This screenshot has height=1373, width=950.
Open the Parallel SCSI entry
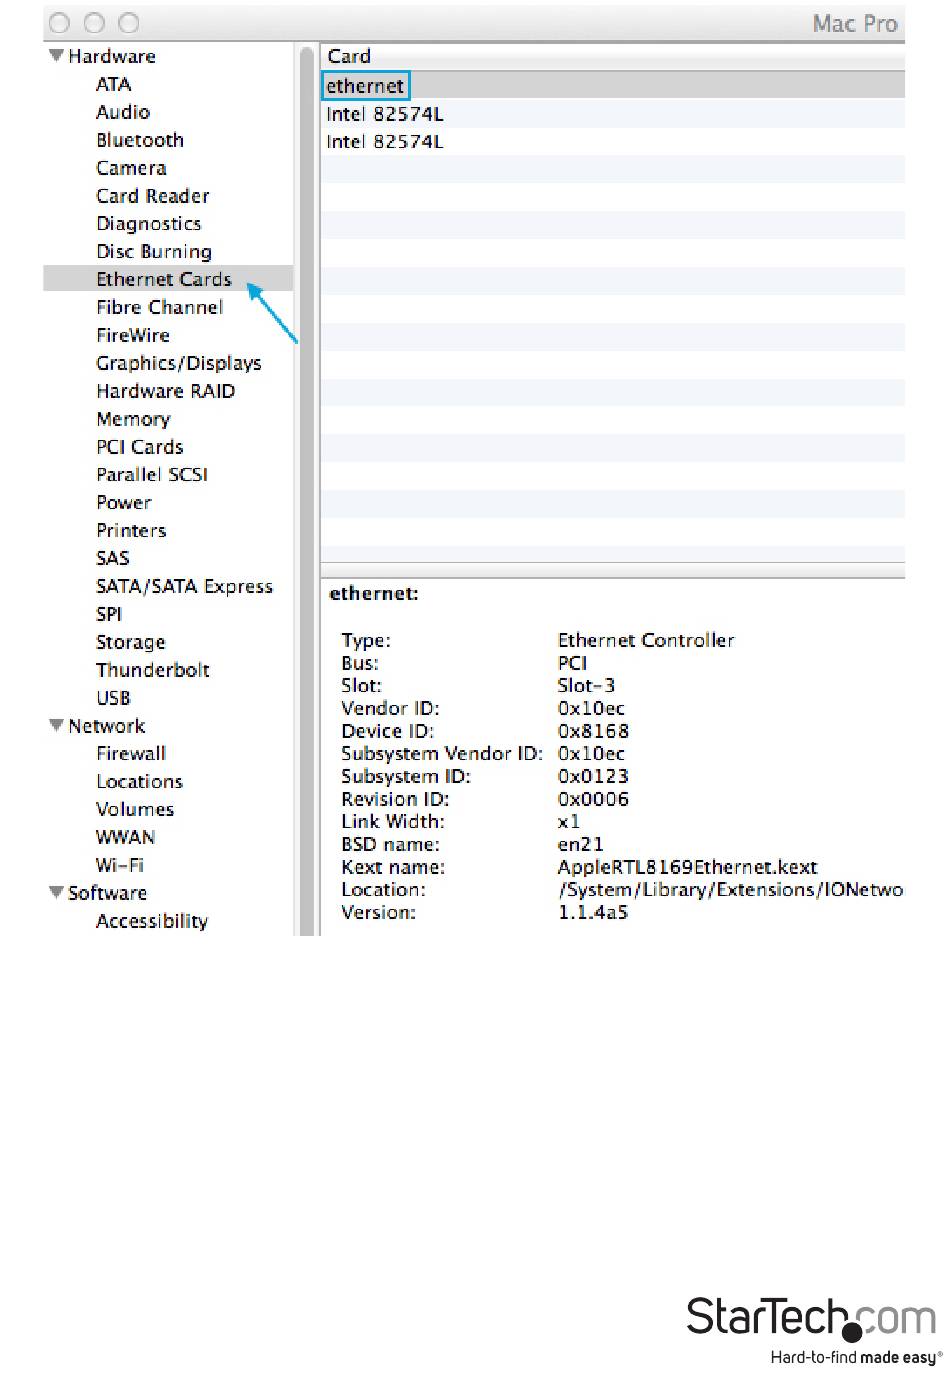coord(152,474)
